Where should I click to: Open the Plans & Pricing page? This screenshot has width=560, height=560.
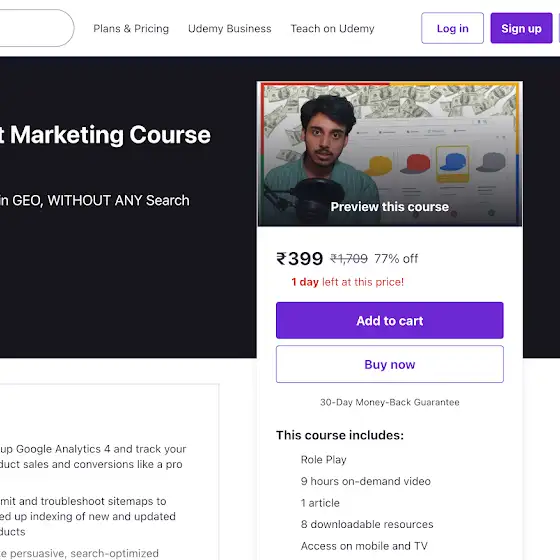tap(131, 29)
